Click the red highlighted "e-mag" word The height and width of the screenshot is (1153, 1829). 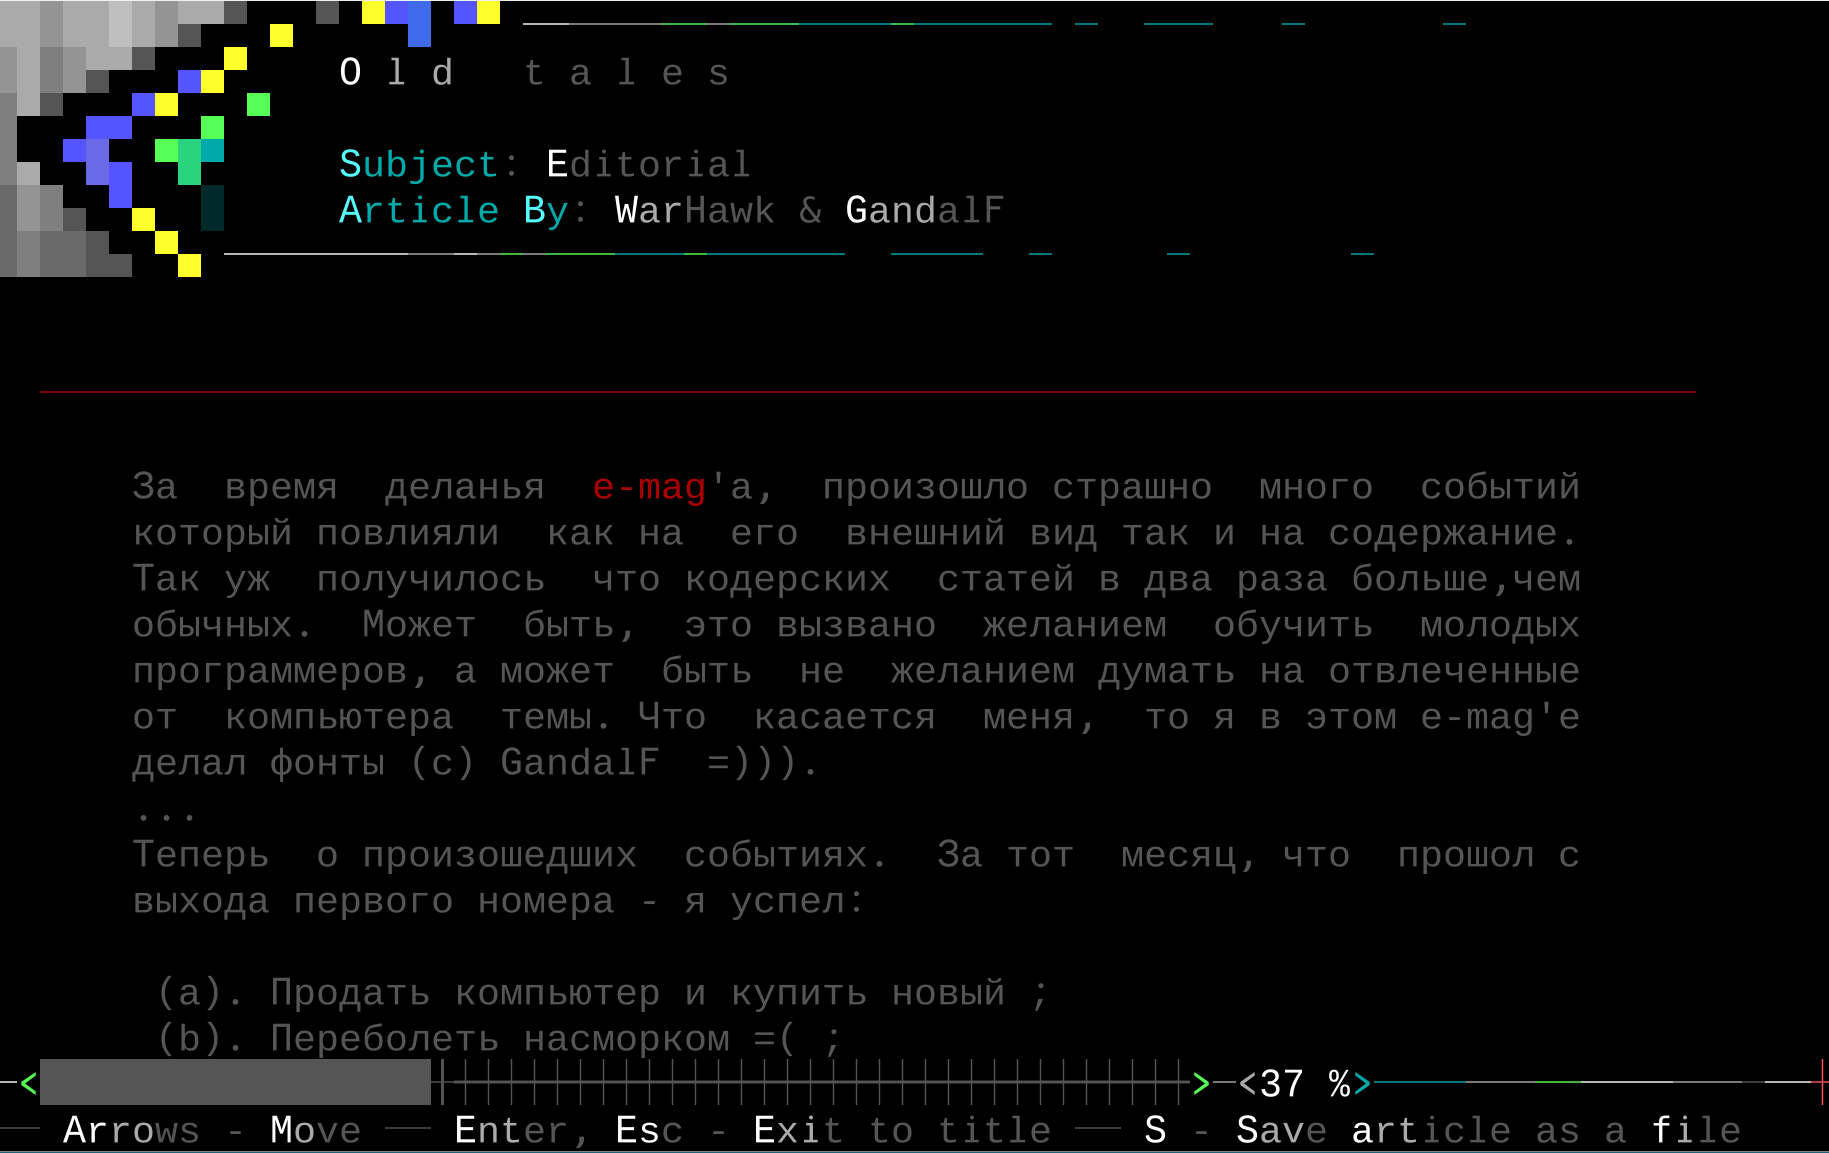coord(649,487)
